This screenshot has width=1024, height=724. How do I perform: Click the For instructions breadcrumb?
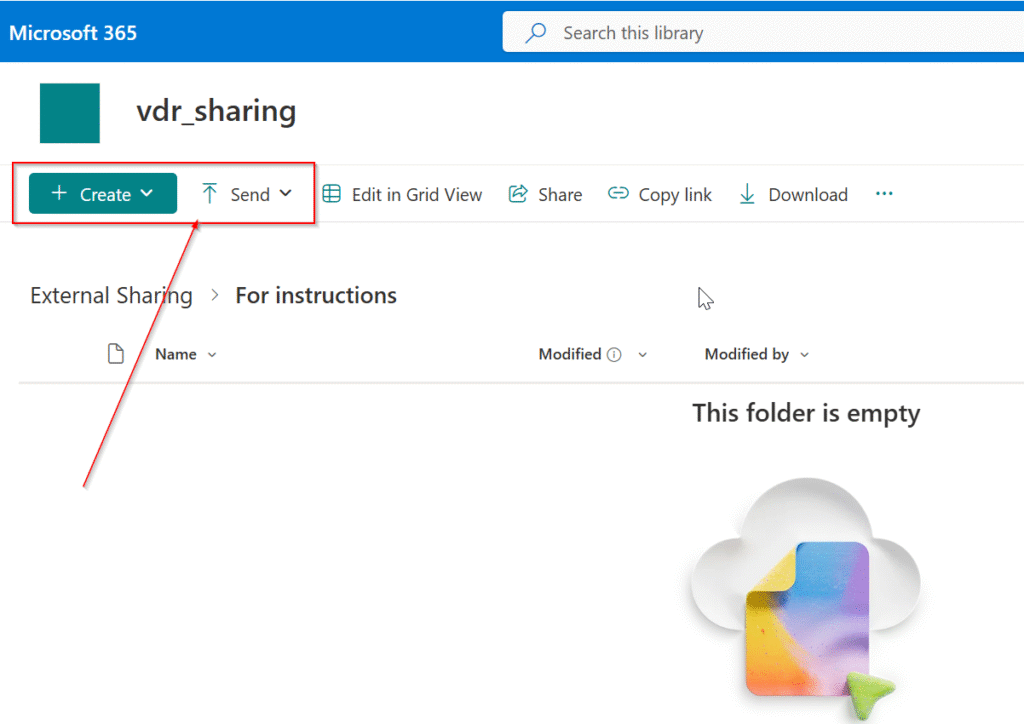[316, 296]
